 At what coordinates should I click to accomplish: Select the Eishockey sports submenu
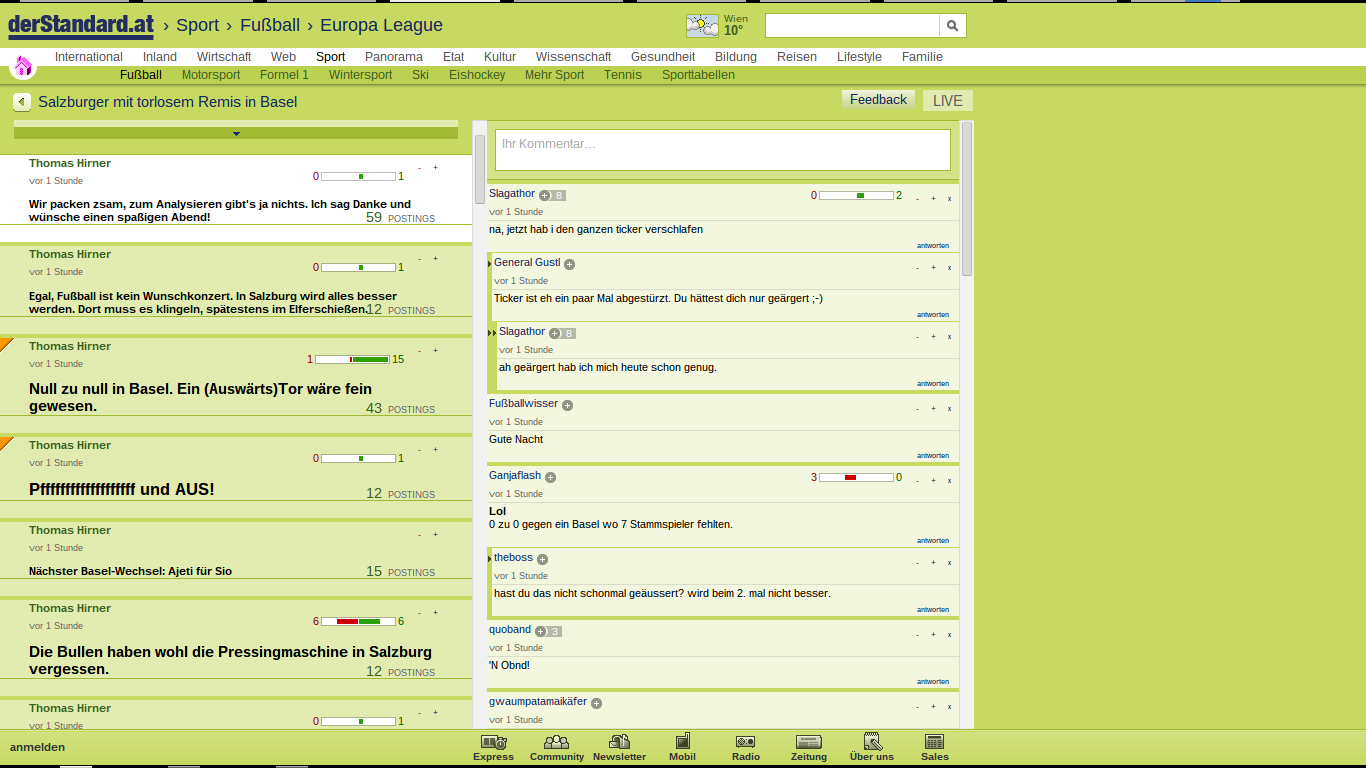click(x=477, y=75)
